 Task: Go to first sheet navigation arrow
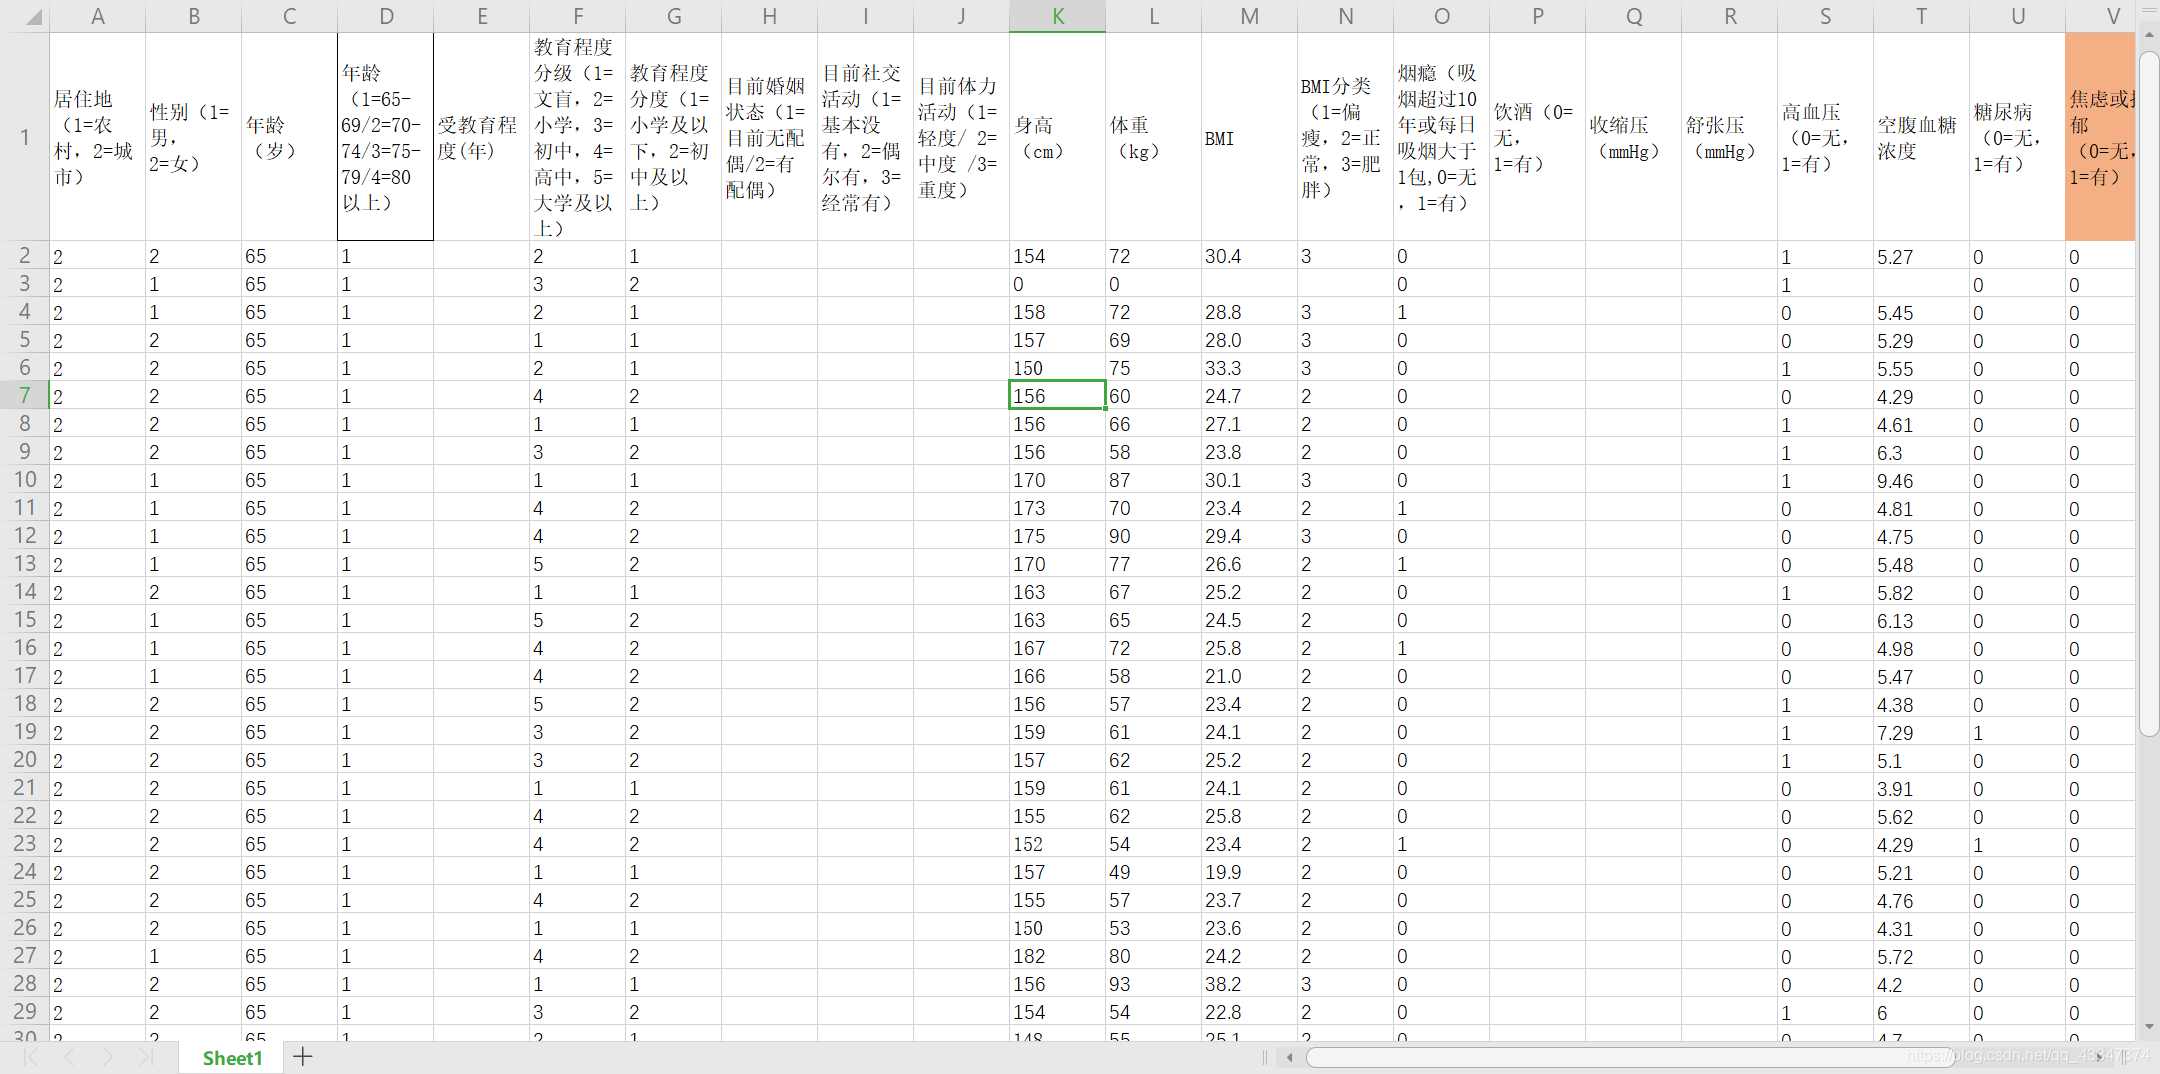(x=31, y=1057)
